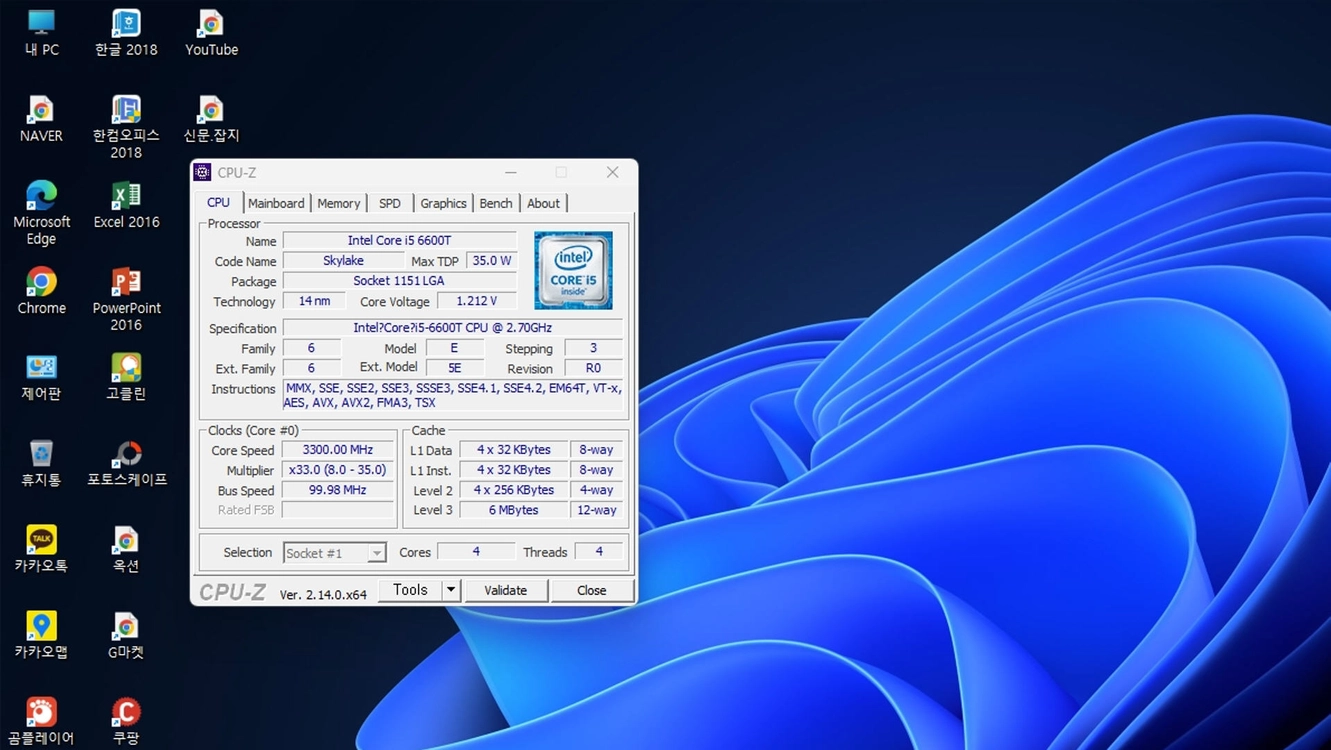Open the NAVER shortcut icon
The height and width of the screenshot is (750, 1331).
[41, 119]
